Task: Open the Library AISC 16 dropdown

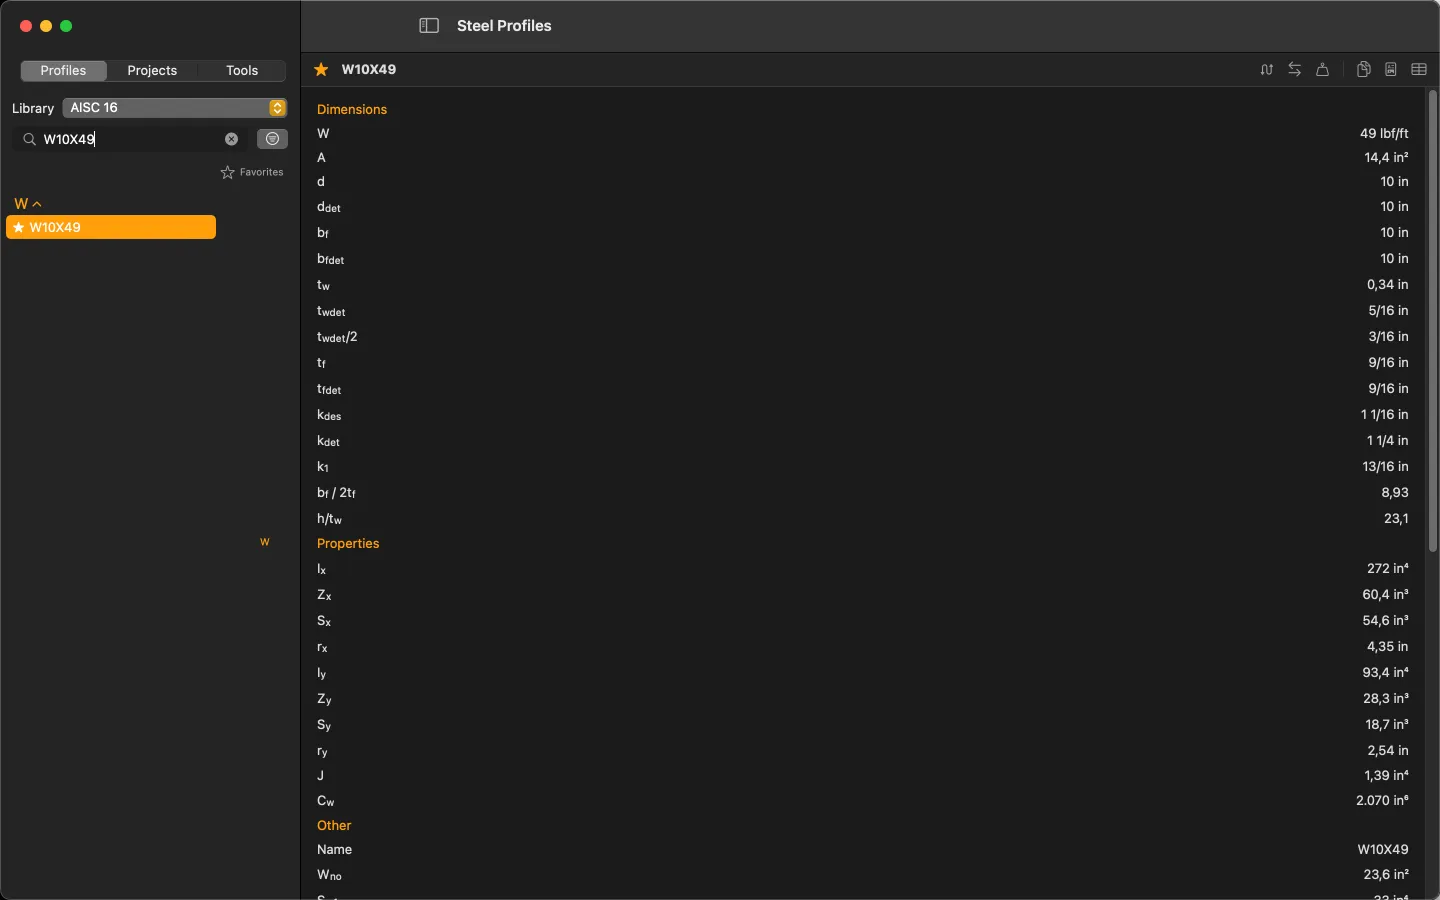Action: point(175,108)
